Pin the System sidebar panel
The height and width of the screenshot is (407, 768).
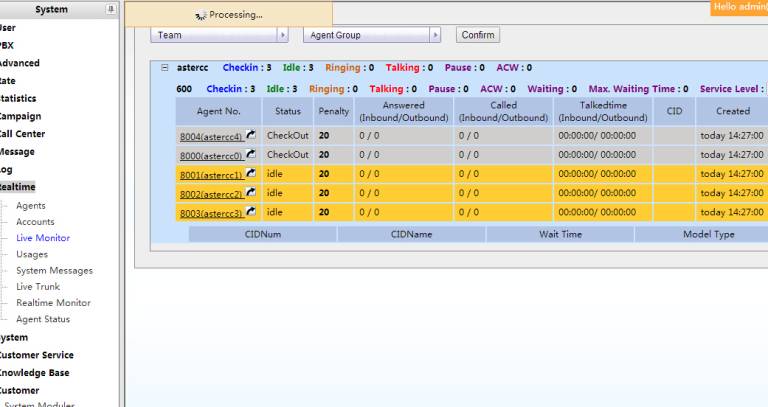(x=110, y=9)
